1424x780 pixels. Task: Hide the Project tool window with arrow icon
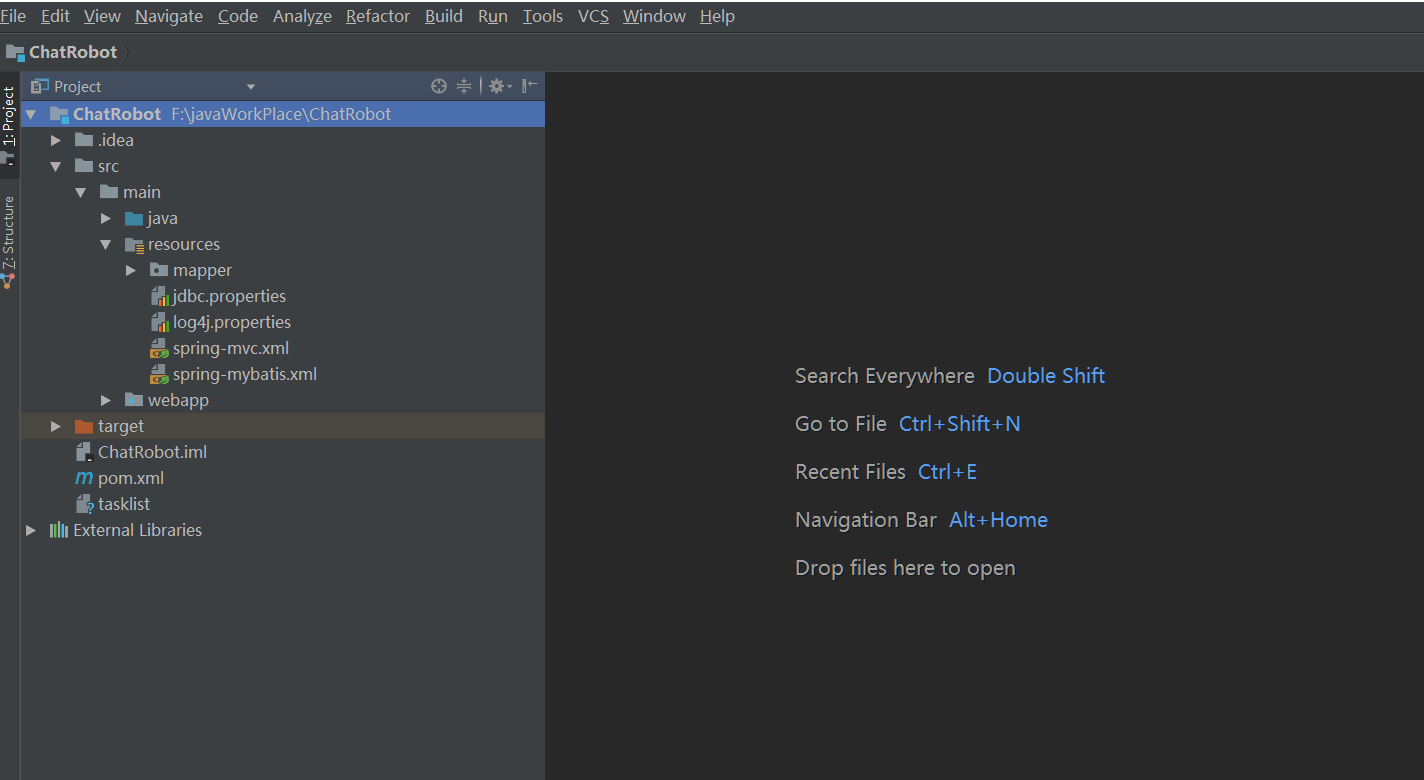(530, 86)
